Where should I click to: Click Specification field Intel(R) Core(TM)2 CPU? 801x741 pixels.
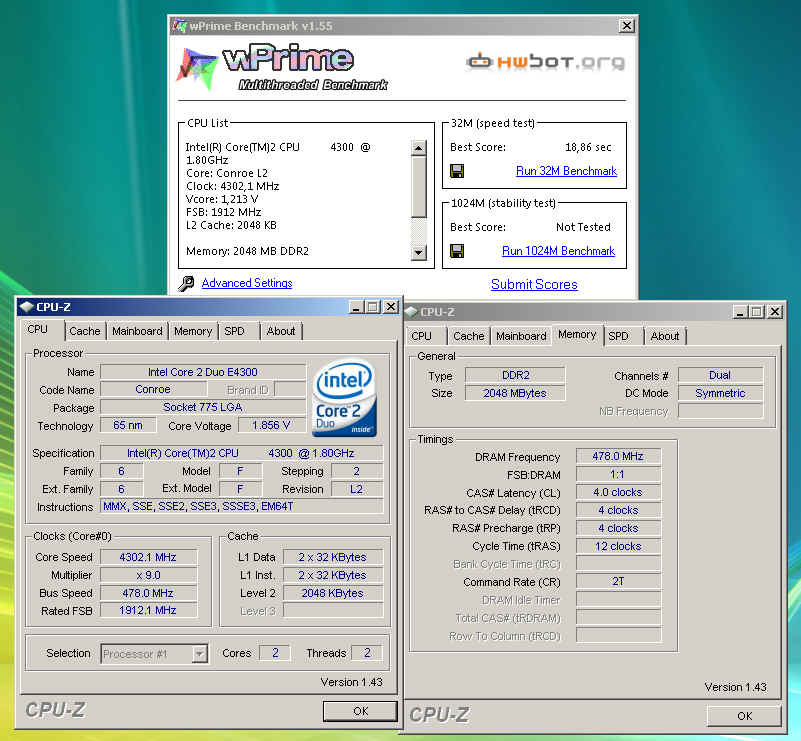[242, 453]
